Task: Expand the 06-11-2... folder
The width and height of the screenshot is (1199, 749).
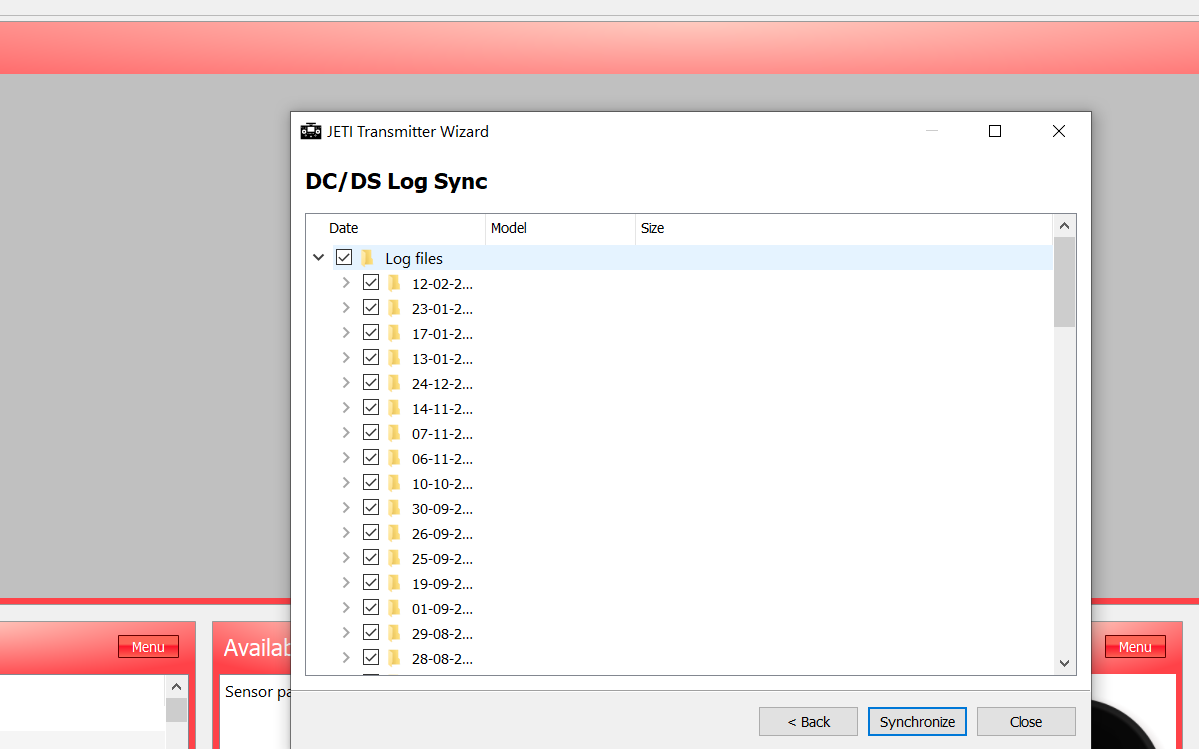Action: click(x=346, y=458)
